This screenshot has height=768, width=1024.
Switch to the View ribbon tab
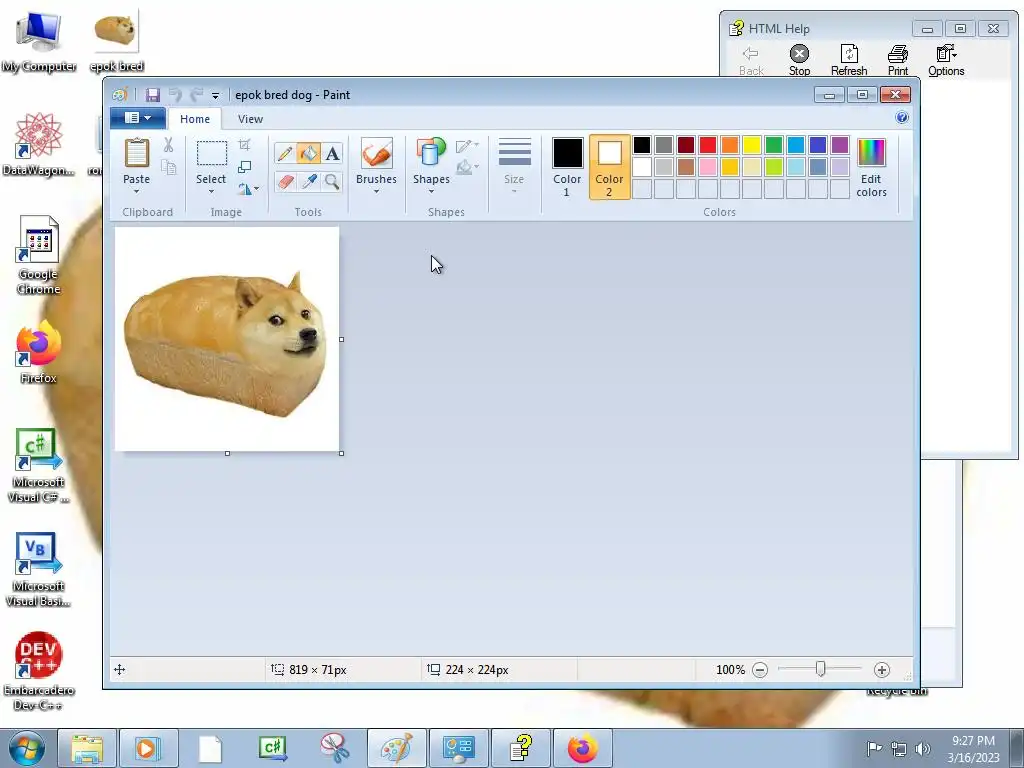point(250,119)
